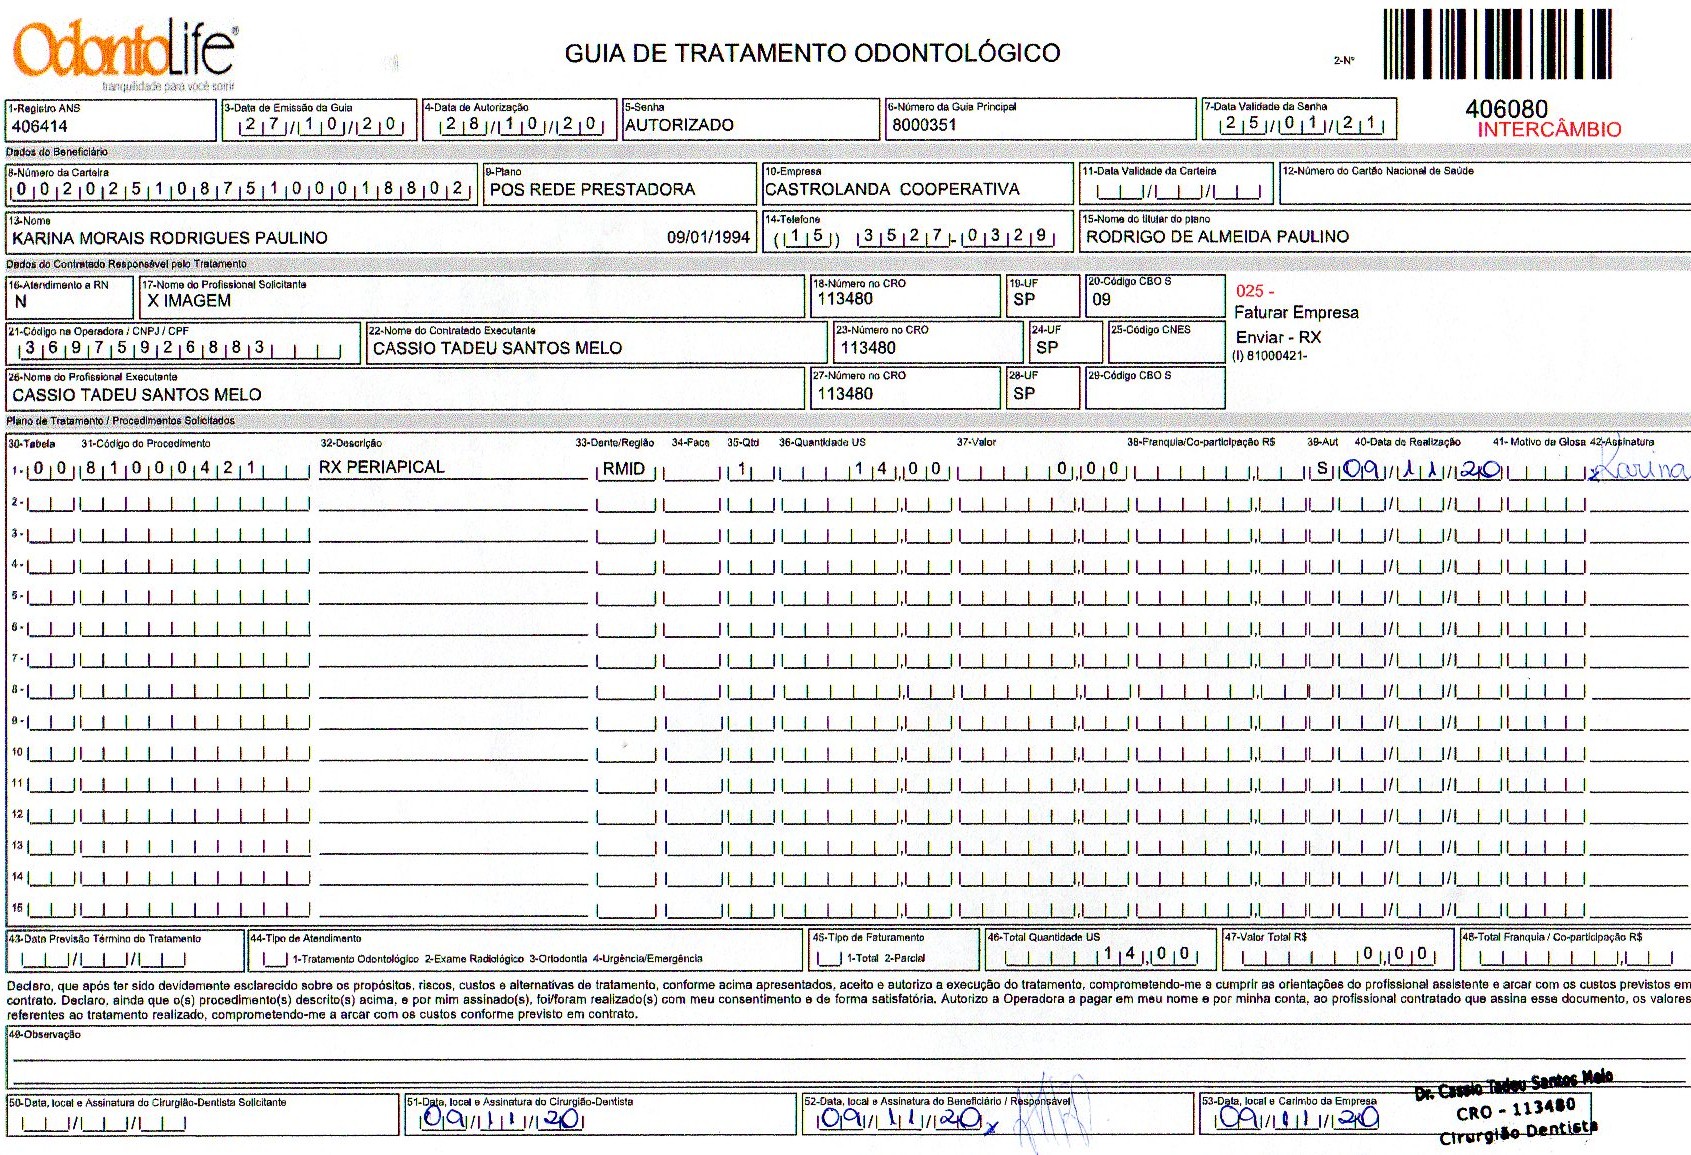Image resolution: width=1691 pixels, height=1155 pixels.
Task: Click the row 1 description 'RX PERIAPICAL'
Action: click(382, 467)
